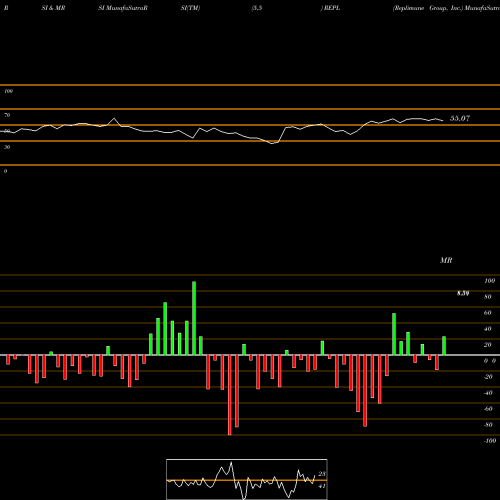This screenshot has height=500, width=500.
Task: Click the 8.50 value near MR scale
Action: coord(463,293)
